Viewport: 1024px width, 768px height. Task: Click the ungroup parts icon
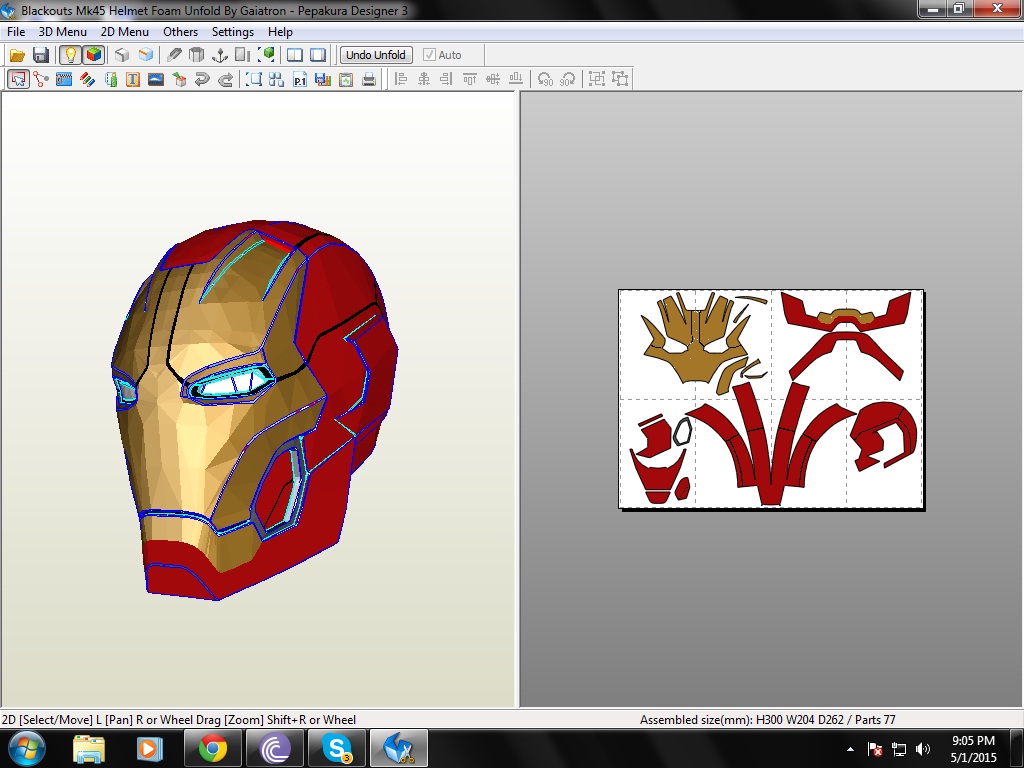tap(620, 80)
